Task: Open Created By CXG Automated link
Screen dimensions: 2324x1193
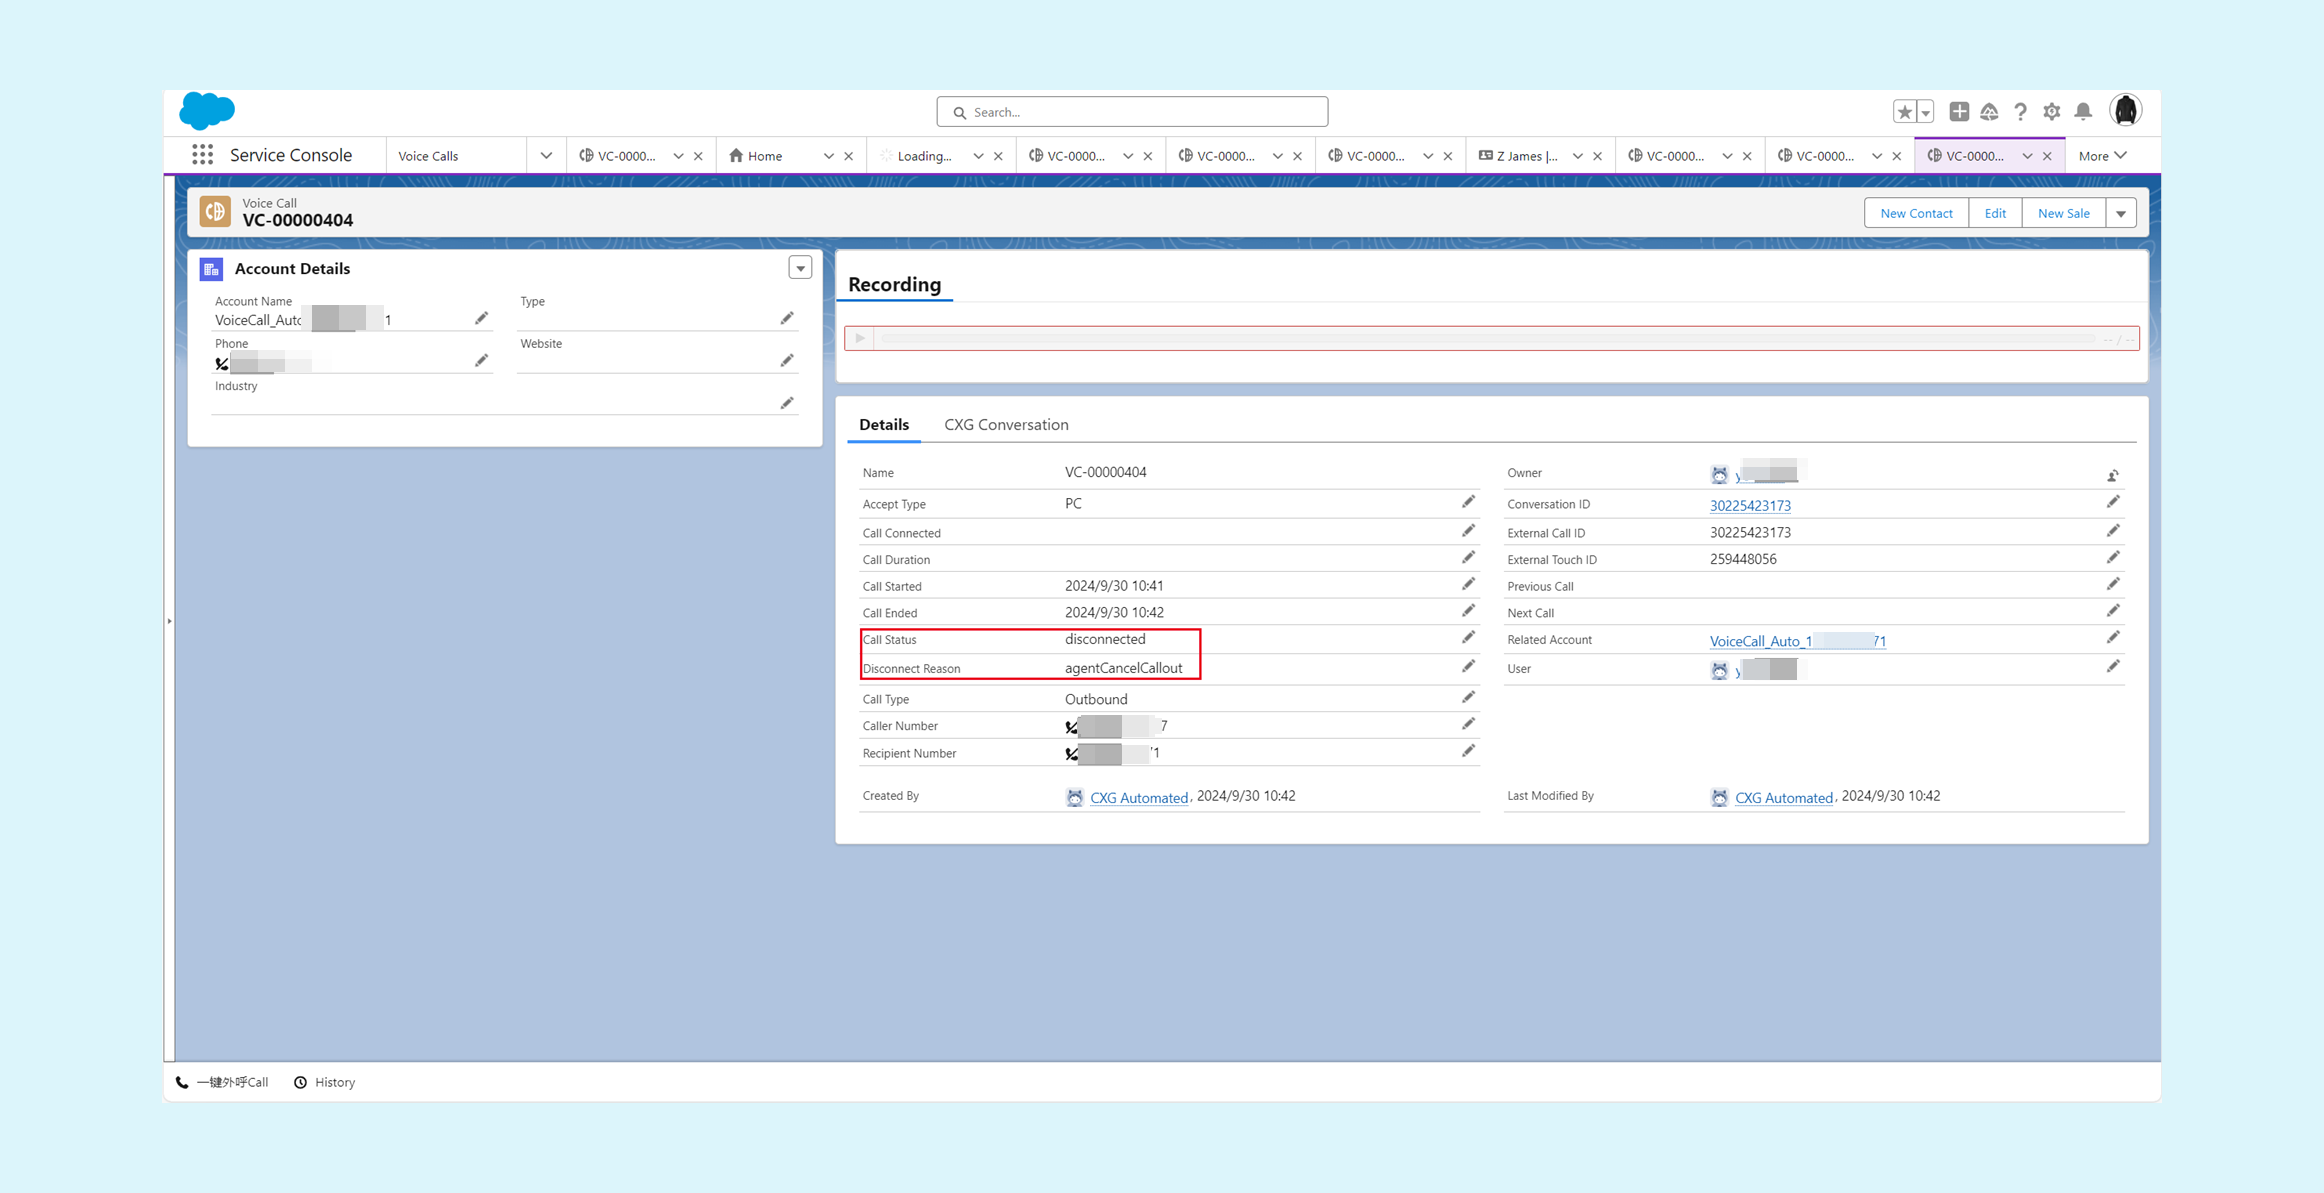Action: tap(1138, 798)
